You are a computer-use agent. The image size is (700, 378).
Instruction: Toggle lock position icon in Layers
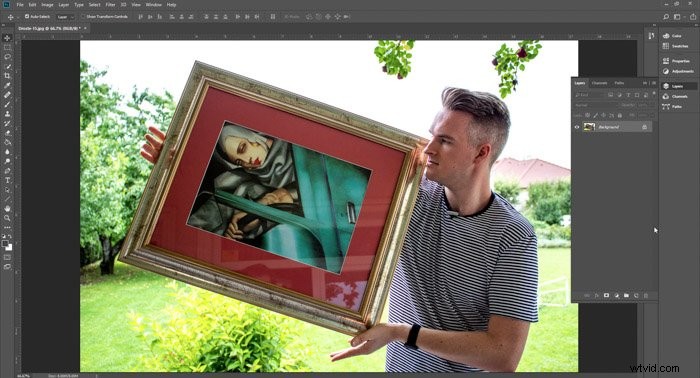604,115
